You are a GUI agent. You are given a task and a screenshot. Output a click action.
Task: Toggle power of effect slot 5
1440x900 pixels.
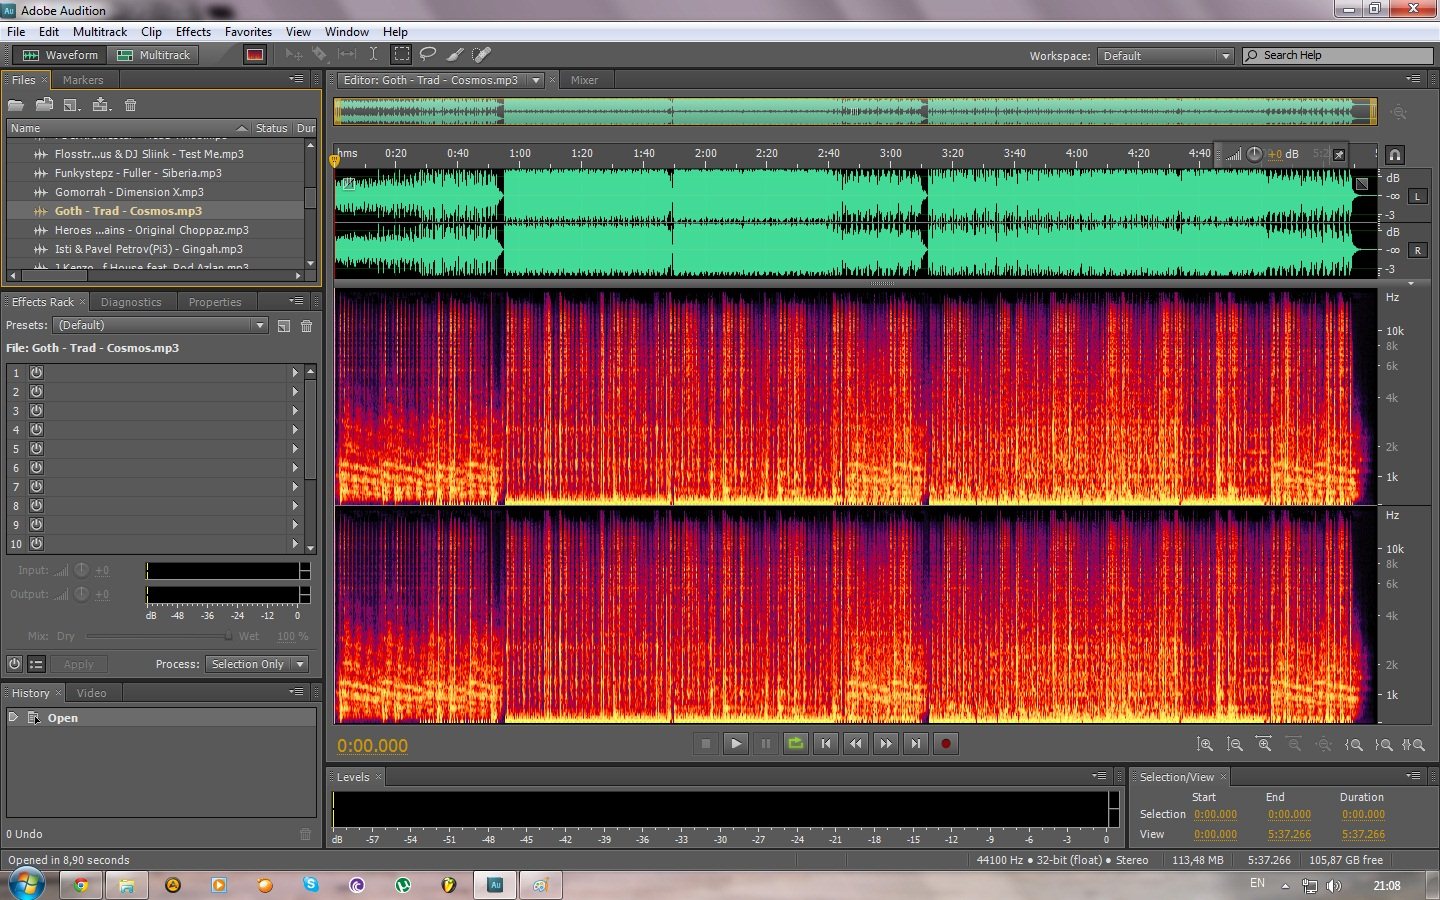(36, 449)
